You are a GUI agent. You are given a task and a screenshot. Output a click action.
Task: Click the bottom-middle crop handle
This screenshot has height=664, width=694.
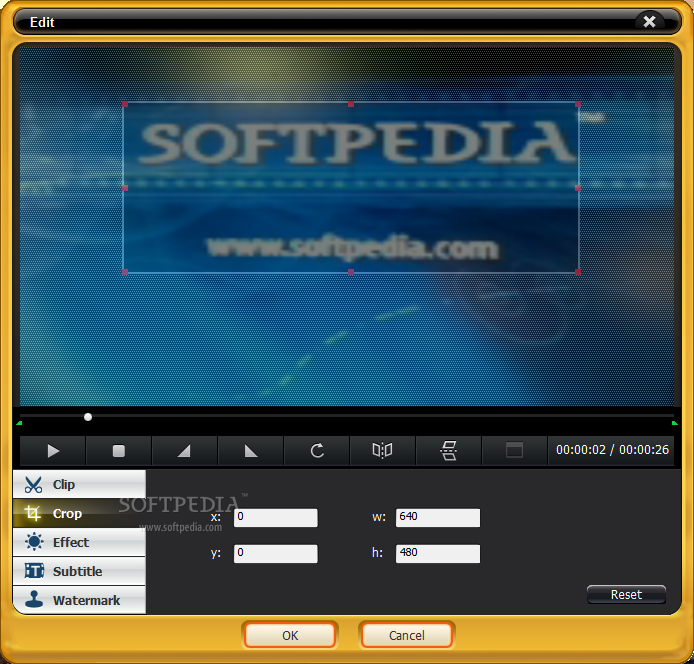[351, 272]
